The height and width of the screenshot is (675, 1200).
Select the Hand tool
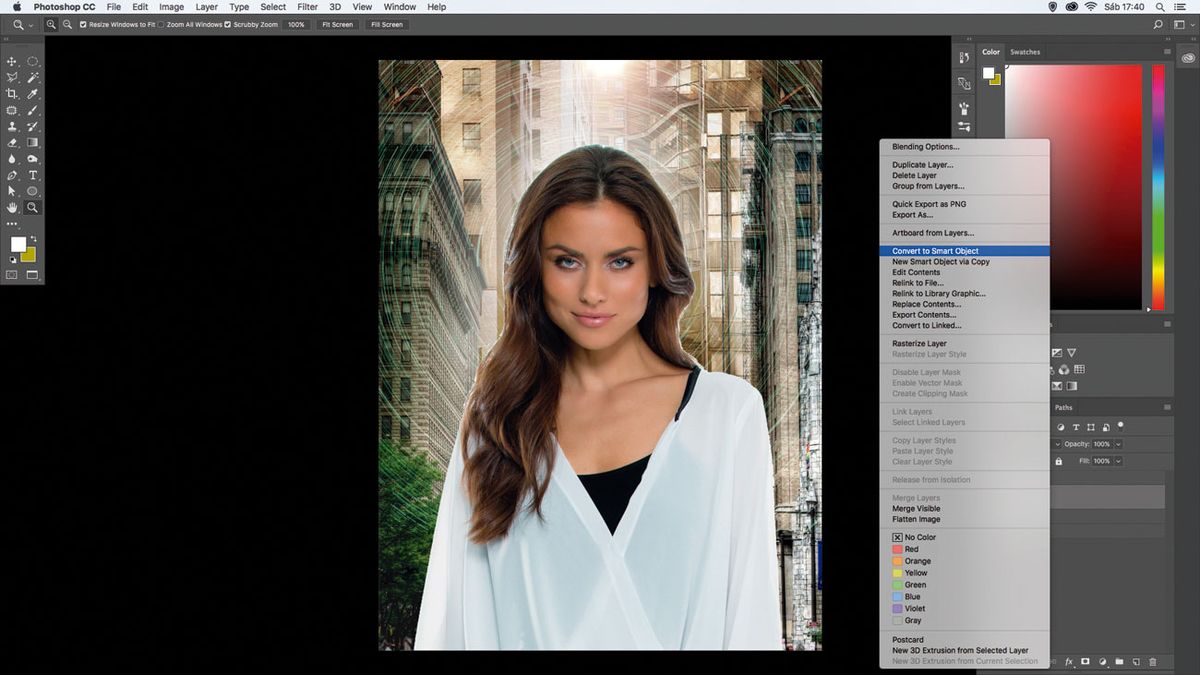[12, 207]
